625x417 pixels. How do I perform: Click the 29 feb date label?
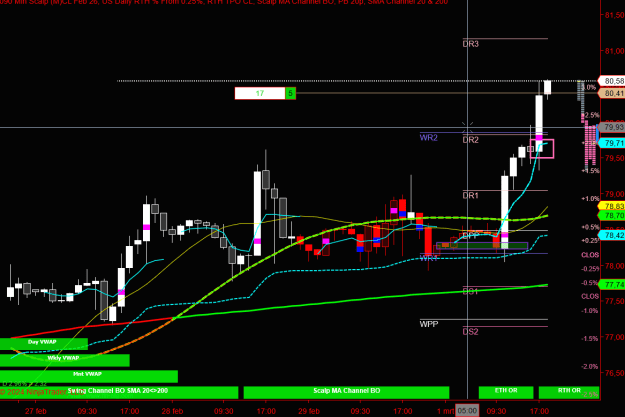pyautogui.click(x=309, y=411)
